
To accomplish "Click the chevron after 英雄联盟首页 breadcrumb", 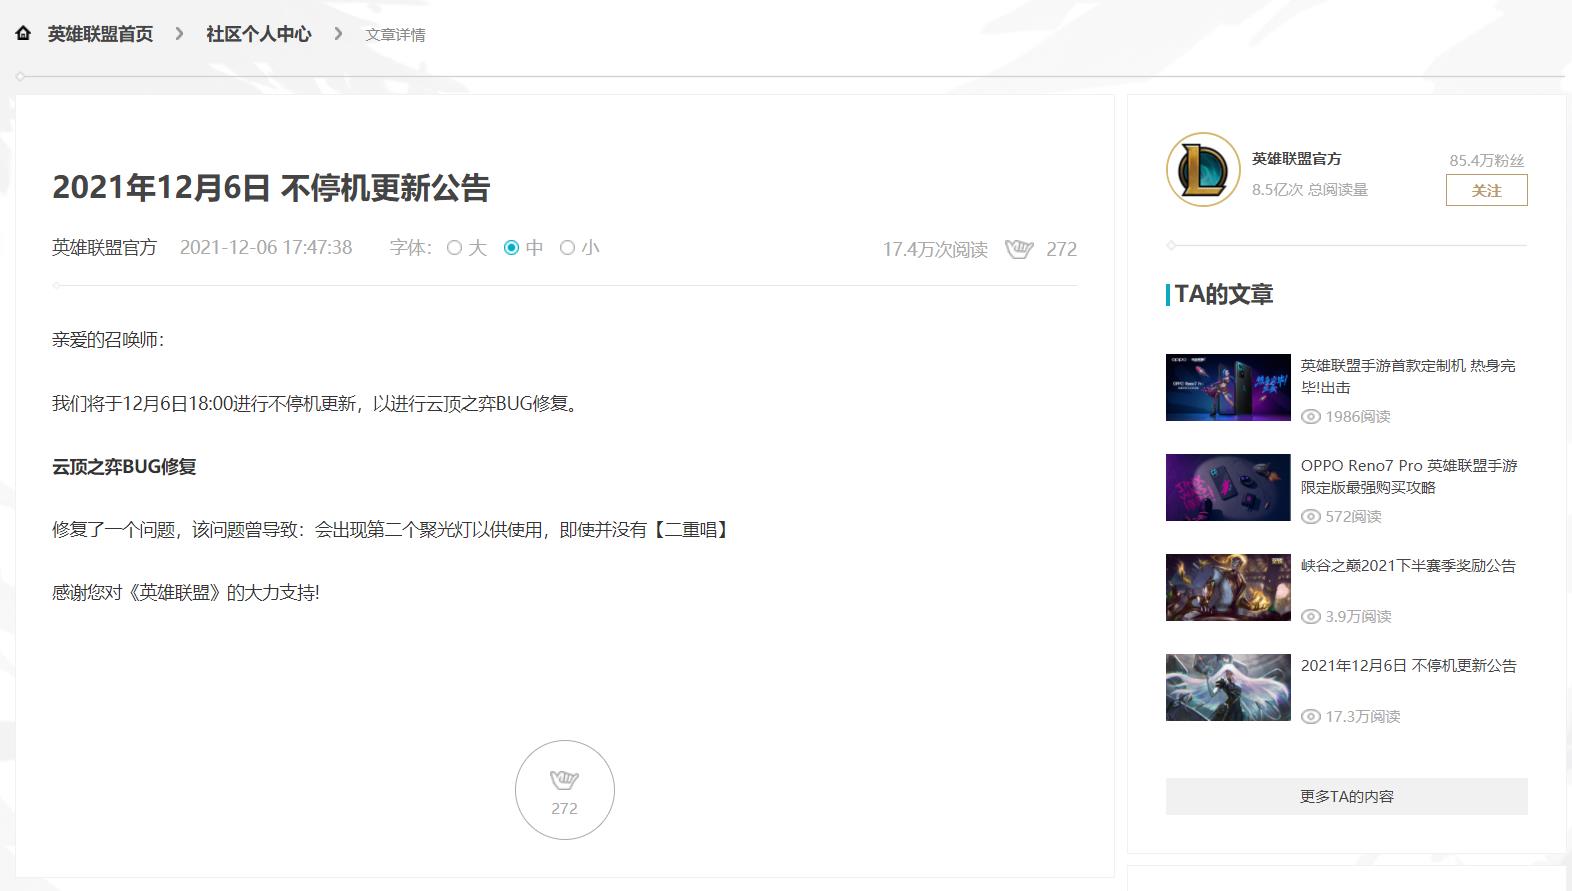I will point(179,34).
